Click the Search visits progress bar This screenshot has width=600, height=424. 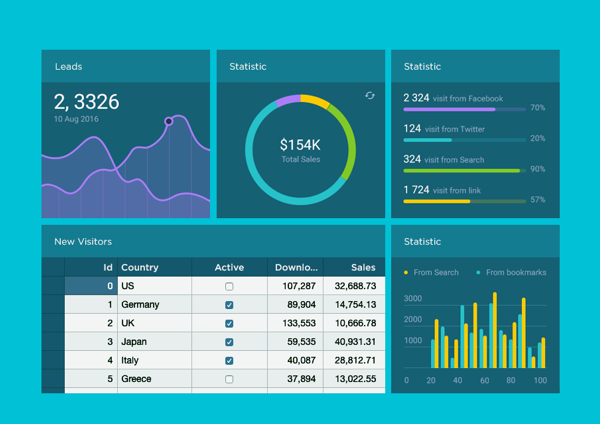[x=465, y=171]
